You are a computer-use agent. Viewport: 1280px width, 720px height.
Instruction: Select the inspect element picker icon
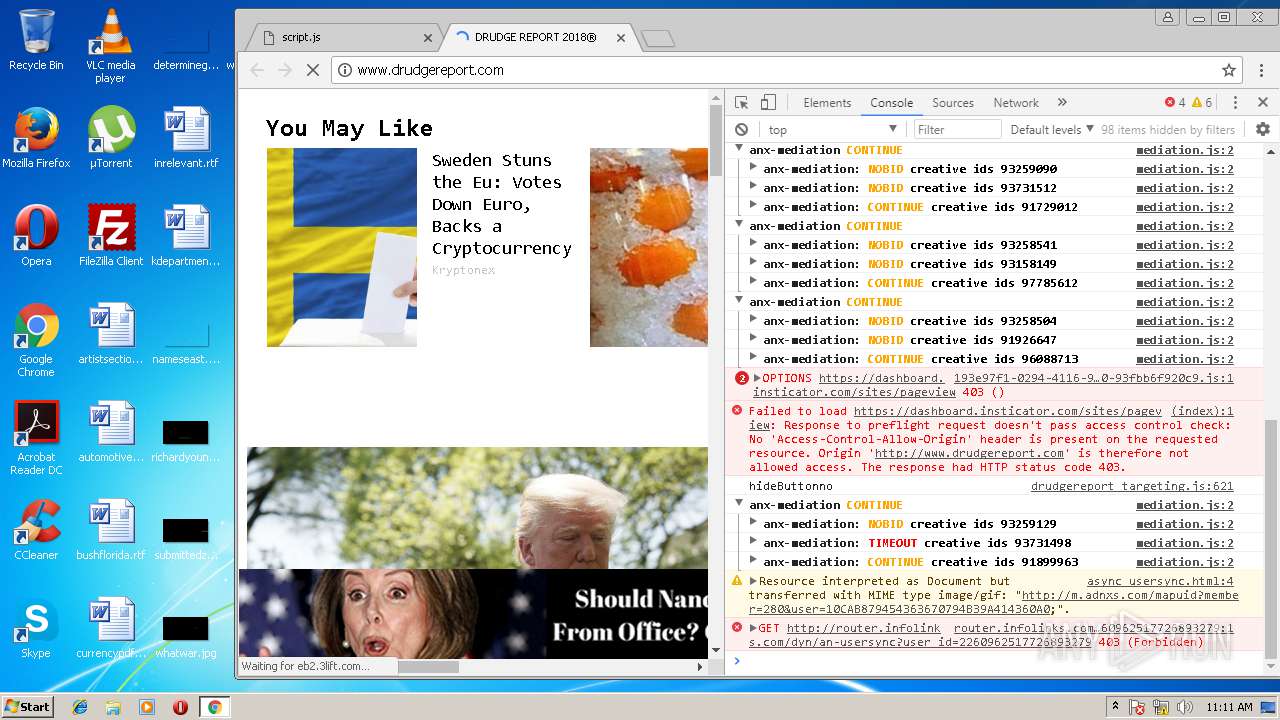(741, 102)
